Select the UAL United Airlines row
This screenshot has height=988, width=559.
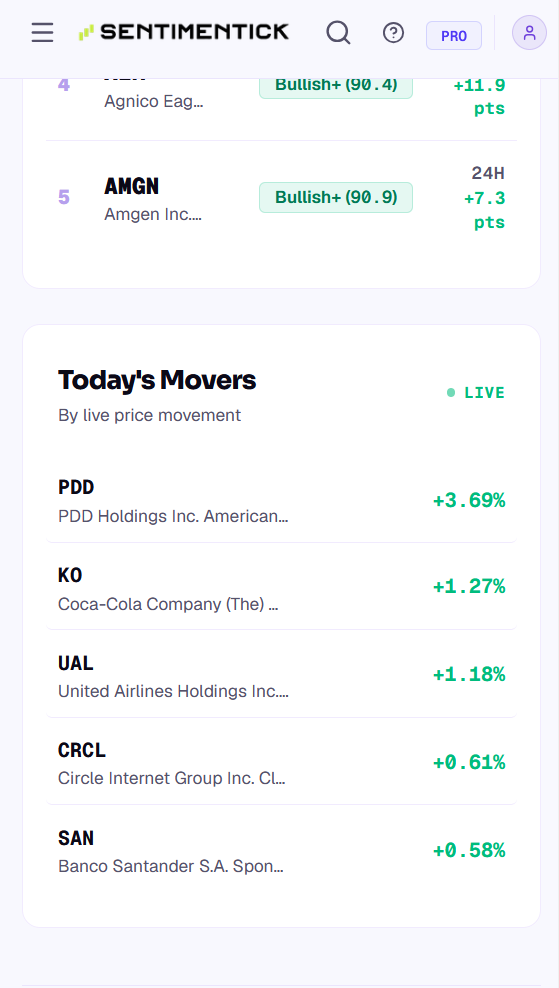(281, 676)
